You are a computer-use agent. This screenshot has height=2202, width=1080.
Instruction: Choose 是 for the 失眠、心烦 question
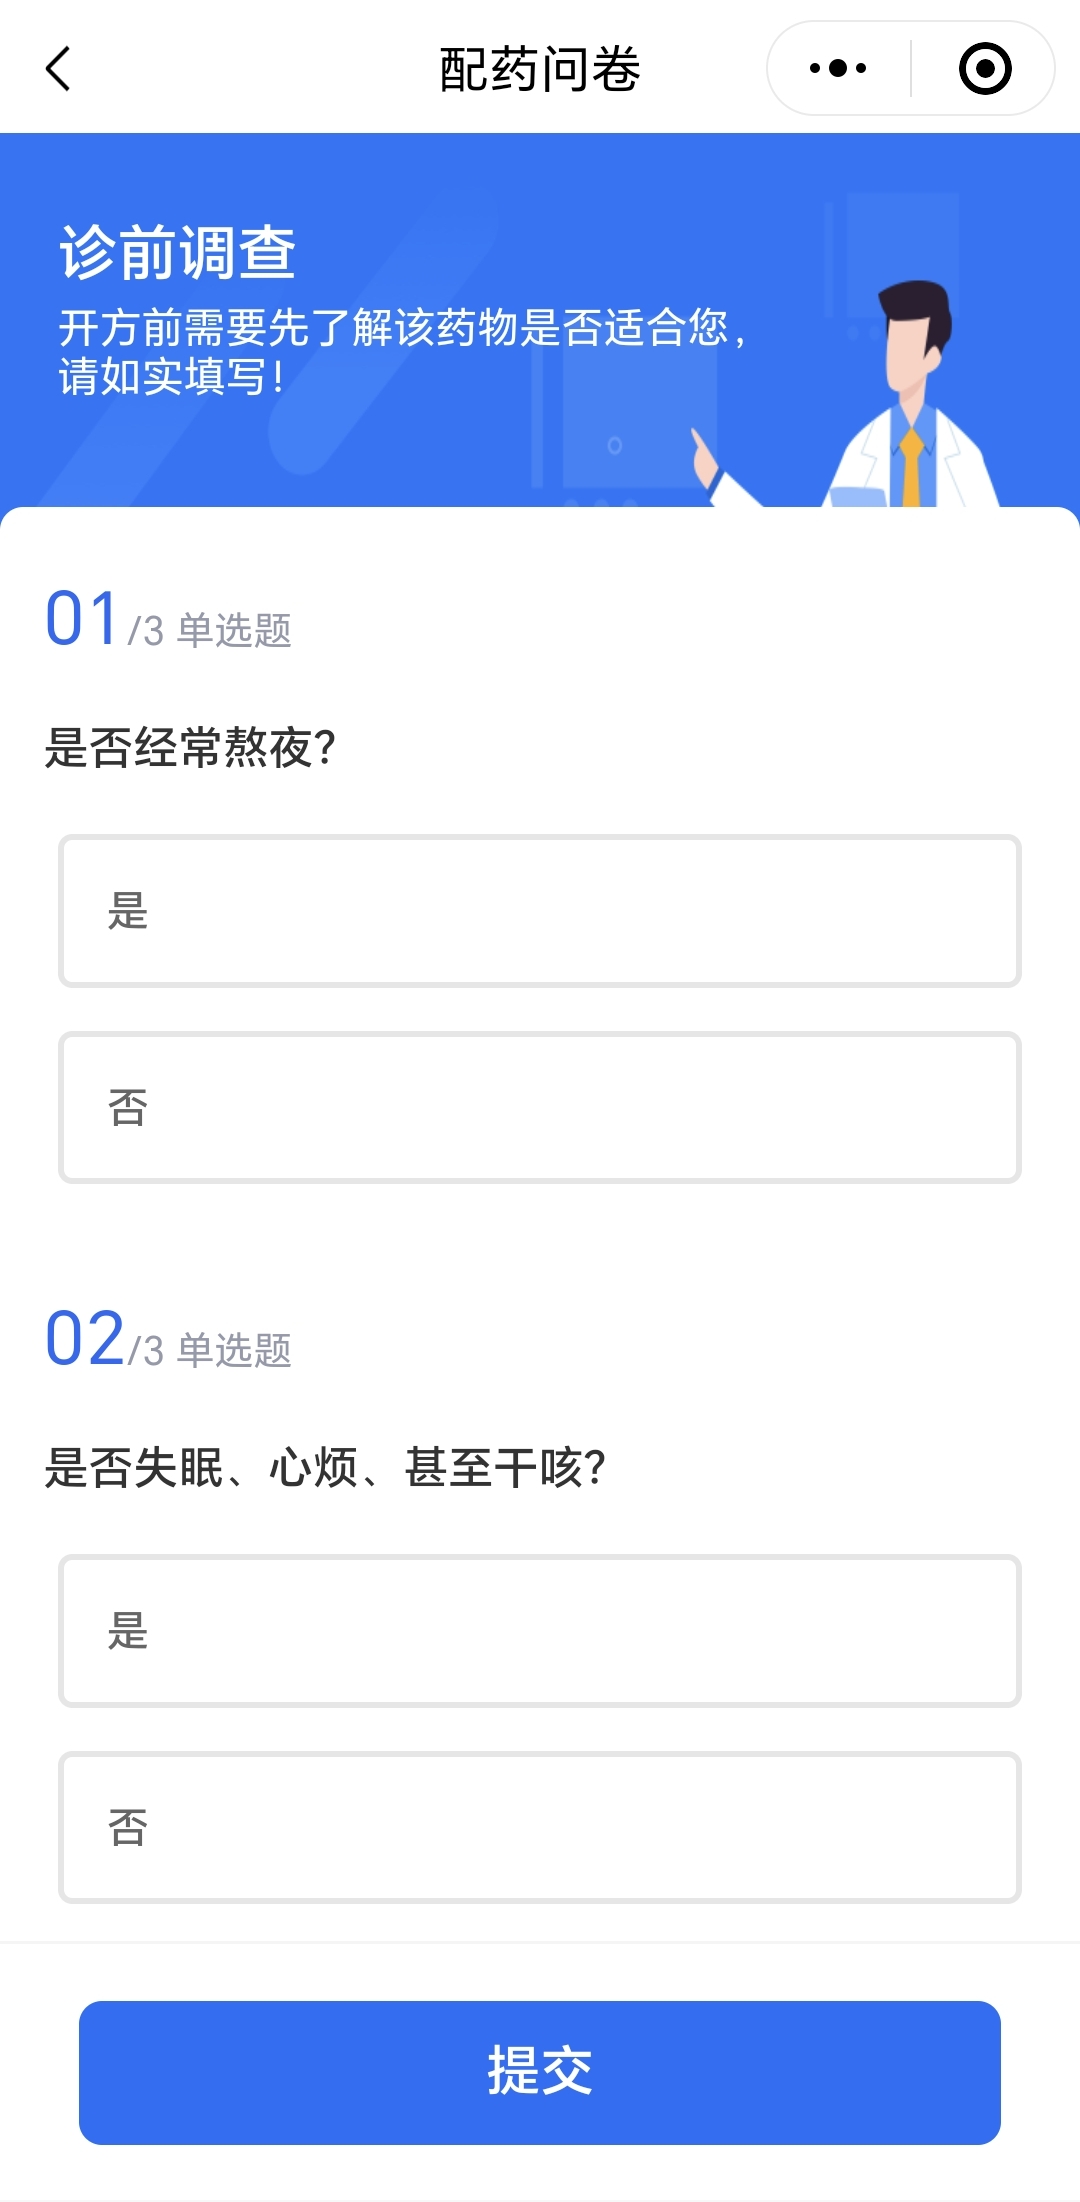[540, 1631]
